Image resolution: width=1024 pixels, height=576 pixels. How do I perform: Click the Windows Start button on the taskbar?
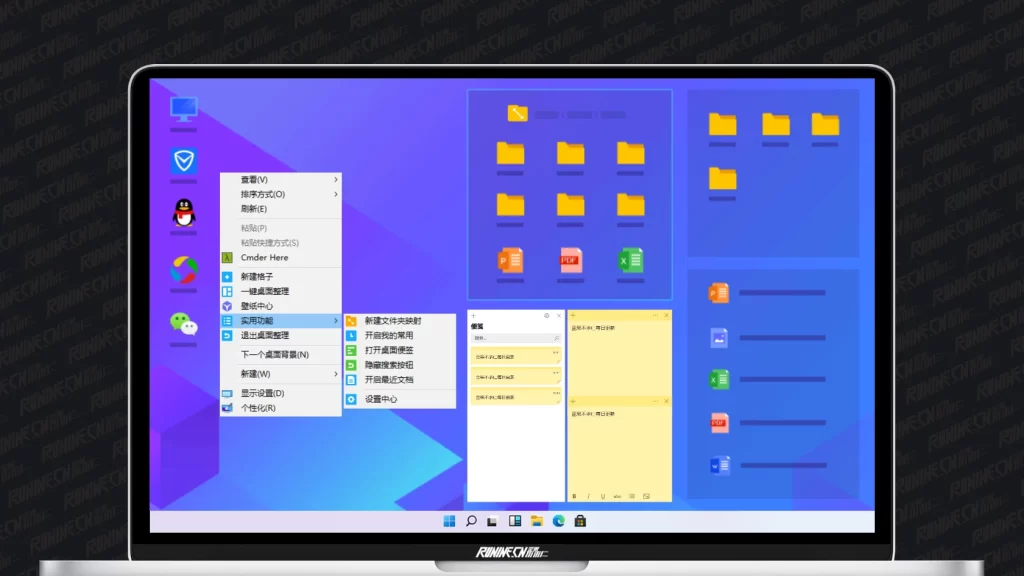(x=449, y=521)
